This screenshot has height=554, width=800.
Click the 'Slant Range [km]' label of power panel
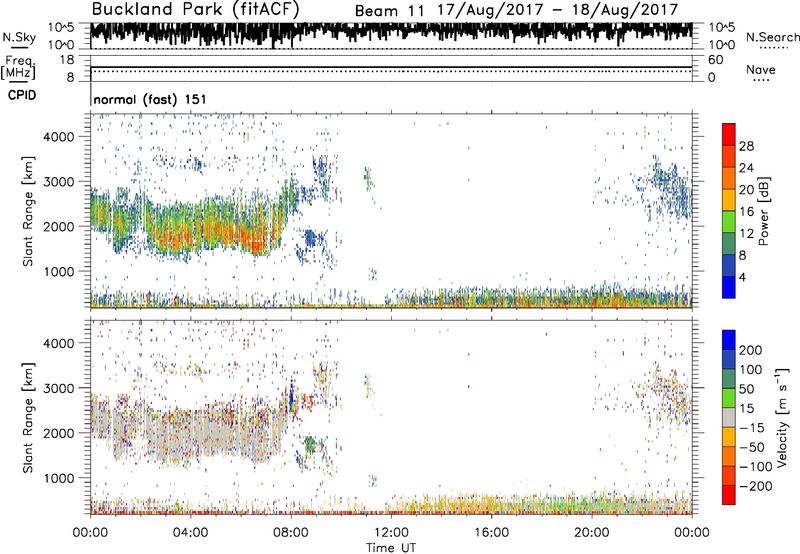[28, 211]
